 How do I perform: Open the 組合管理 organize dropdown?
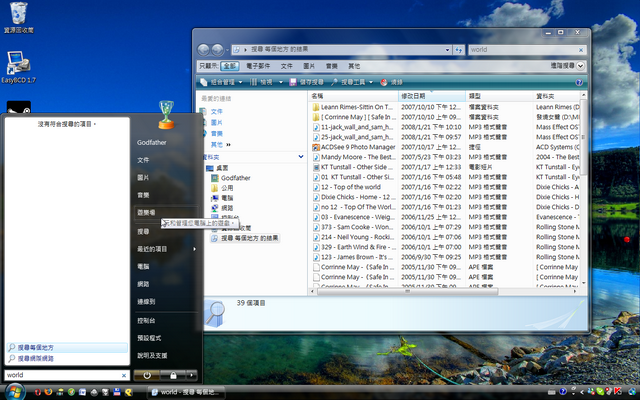[x=222, y=82]
